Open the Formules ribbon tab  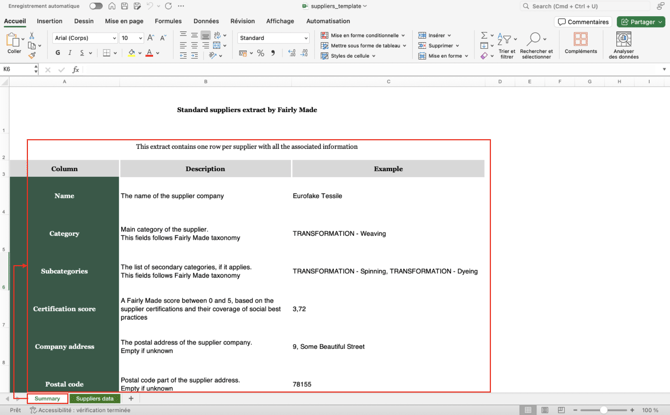[168, 21]
